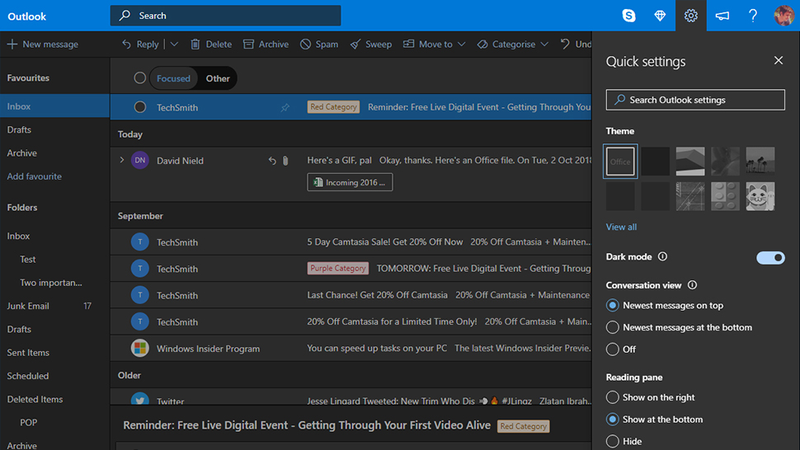Click View all themes link
This screenshot has width=800, height=450.
(x=621, y=227)
